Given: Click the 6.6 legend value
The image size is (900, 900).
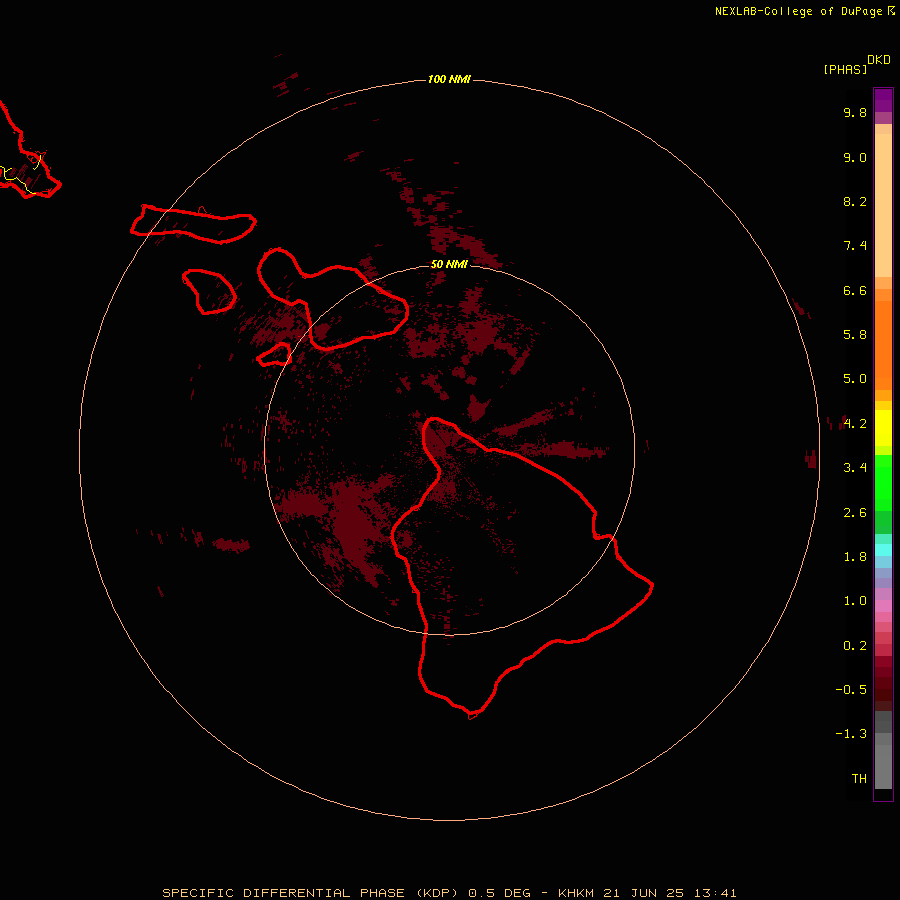Looking at the screenshot, I should pyautogui.click(x=855, y=290).
